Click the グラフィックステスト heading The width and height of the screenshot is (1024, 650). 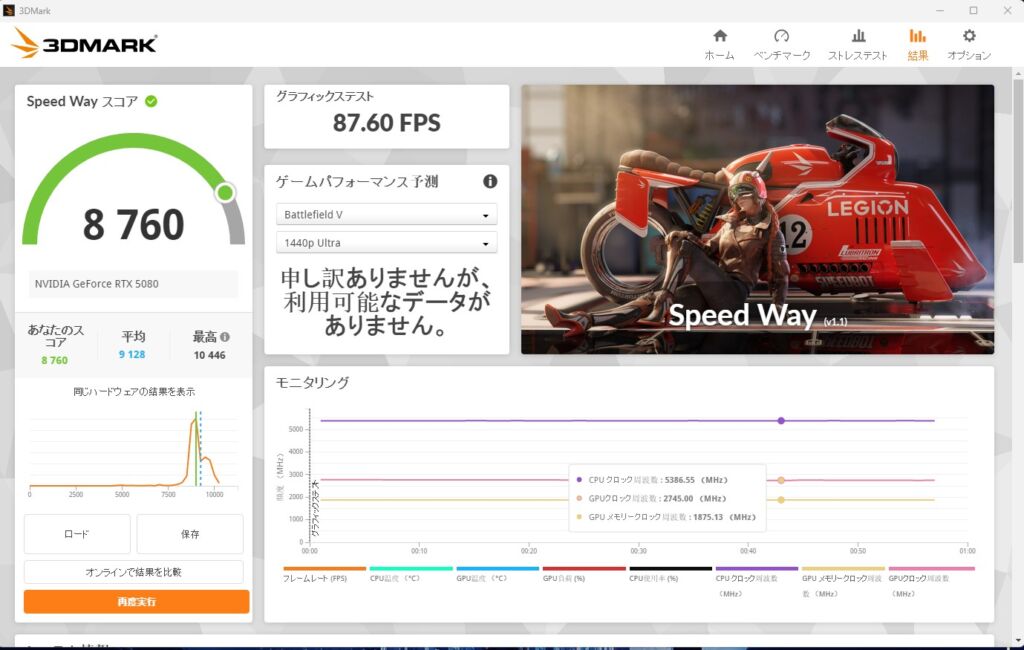(325, 96)
